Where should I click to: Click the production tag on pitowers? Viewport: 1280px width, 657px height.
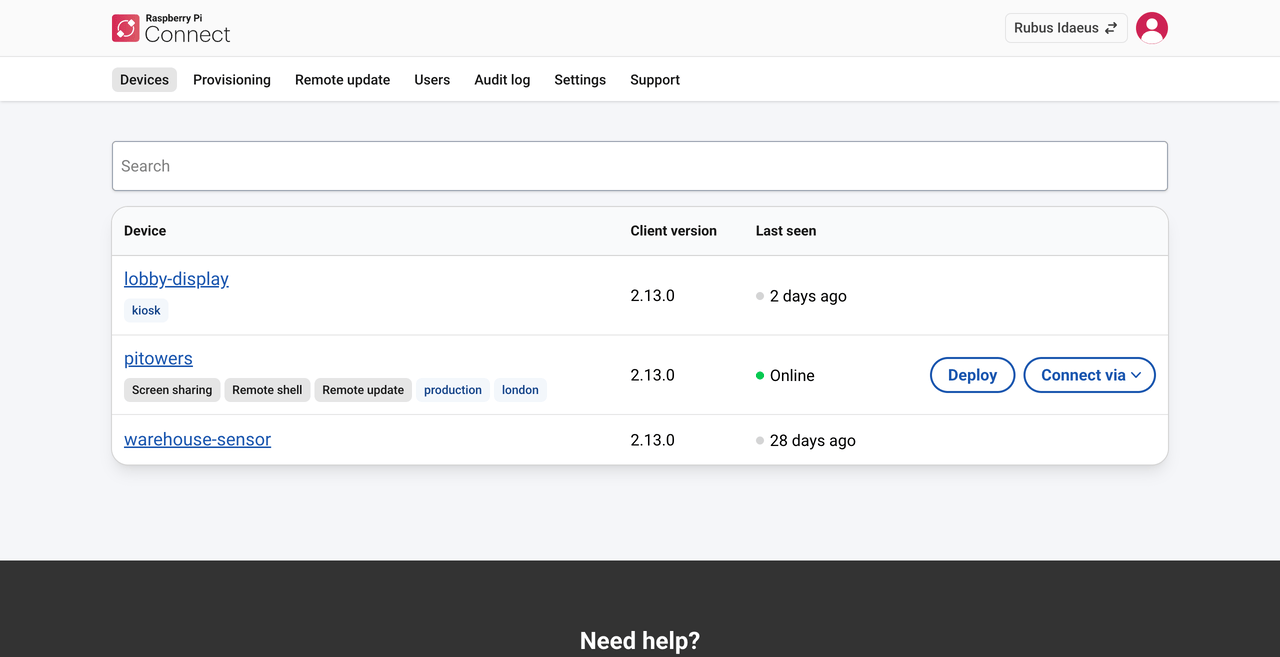coord(453,390)
